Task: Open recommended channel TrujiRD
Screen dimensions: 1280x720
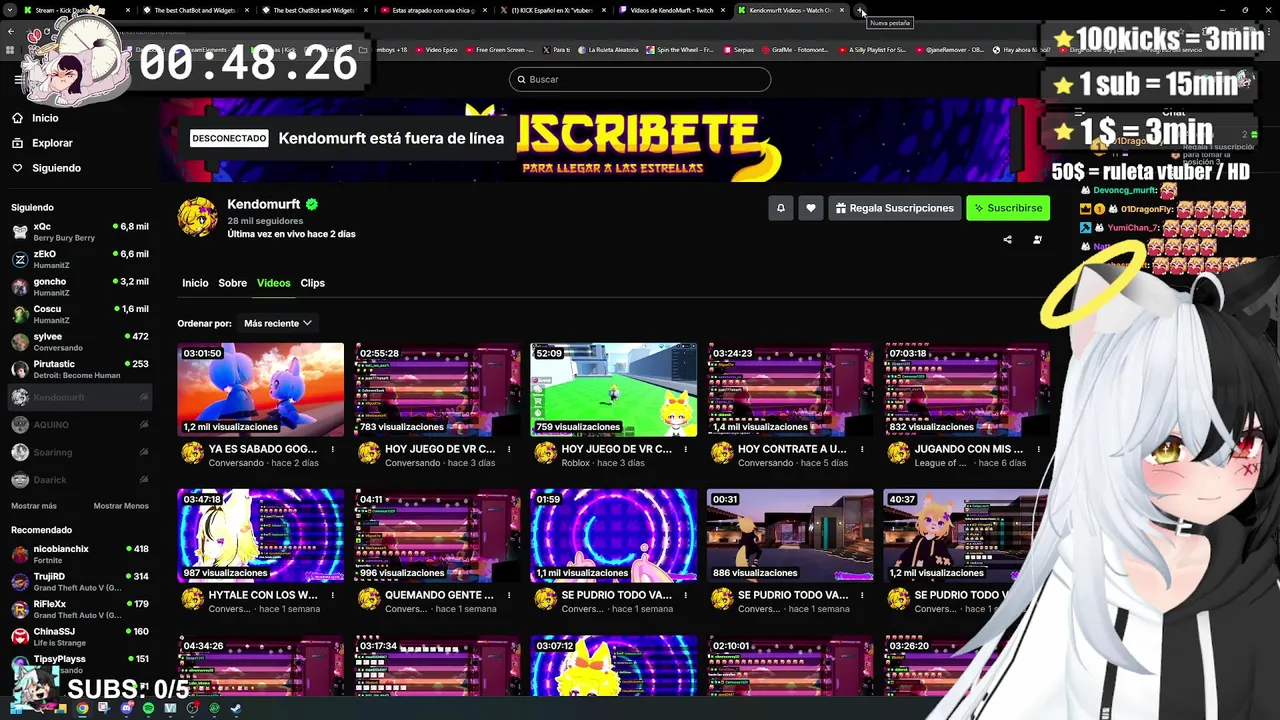Action: [x=80, y=581]
